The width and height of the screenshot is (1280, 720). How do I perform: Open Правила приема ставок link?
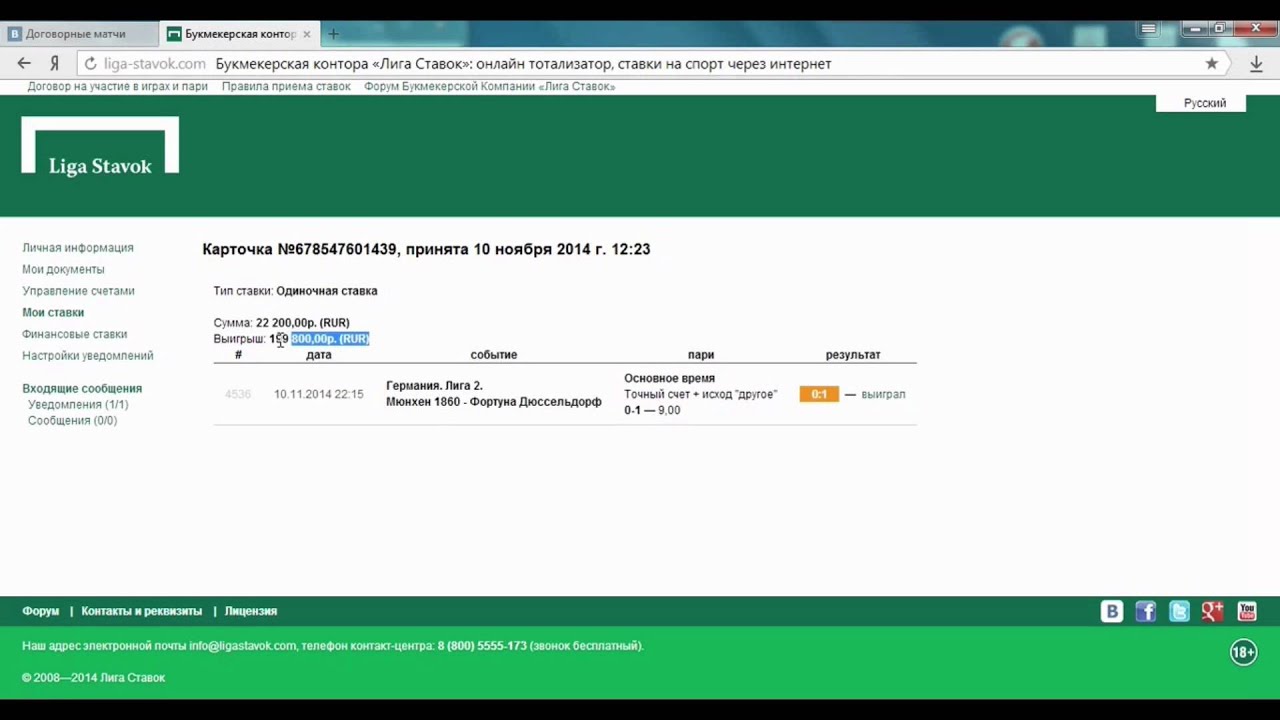(x=286, y=86)
